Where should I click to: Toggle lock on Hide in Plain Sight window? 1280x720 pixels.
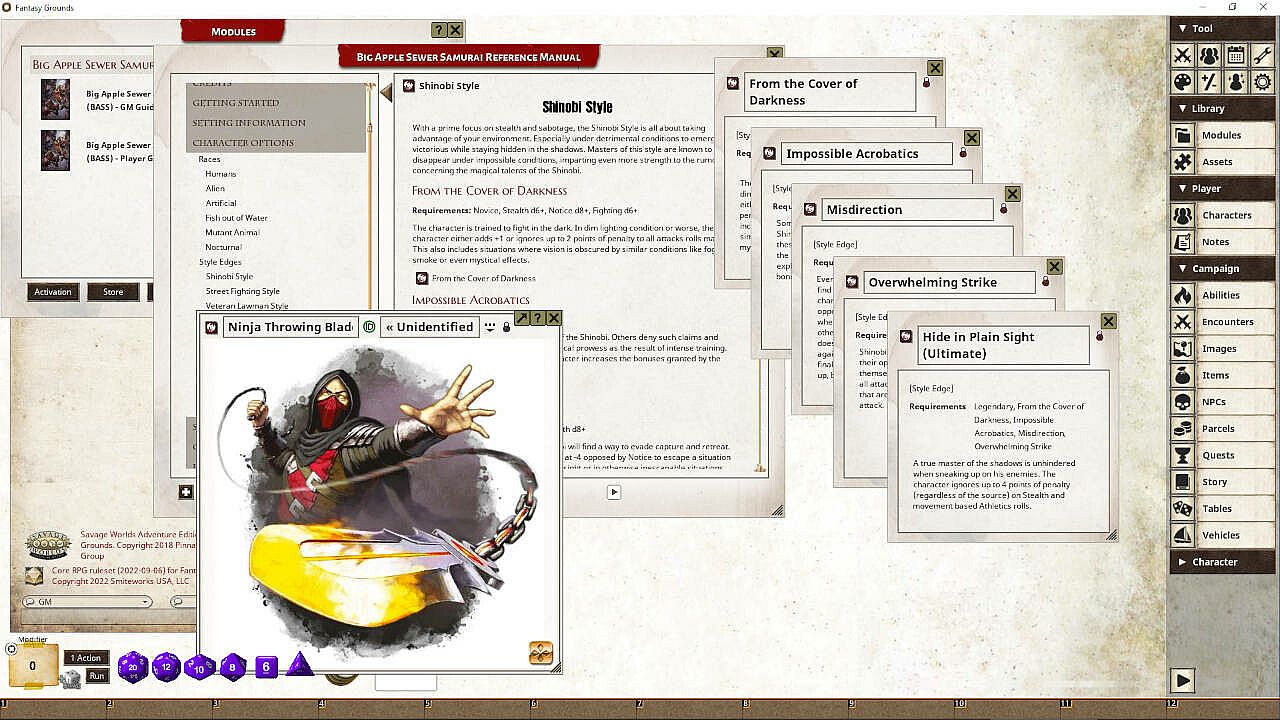[x=1099, y=336]
